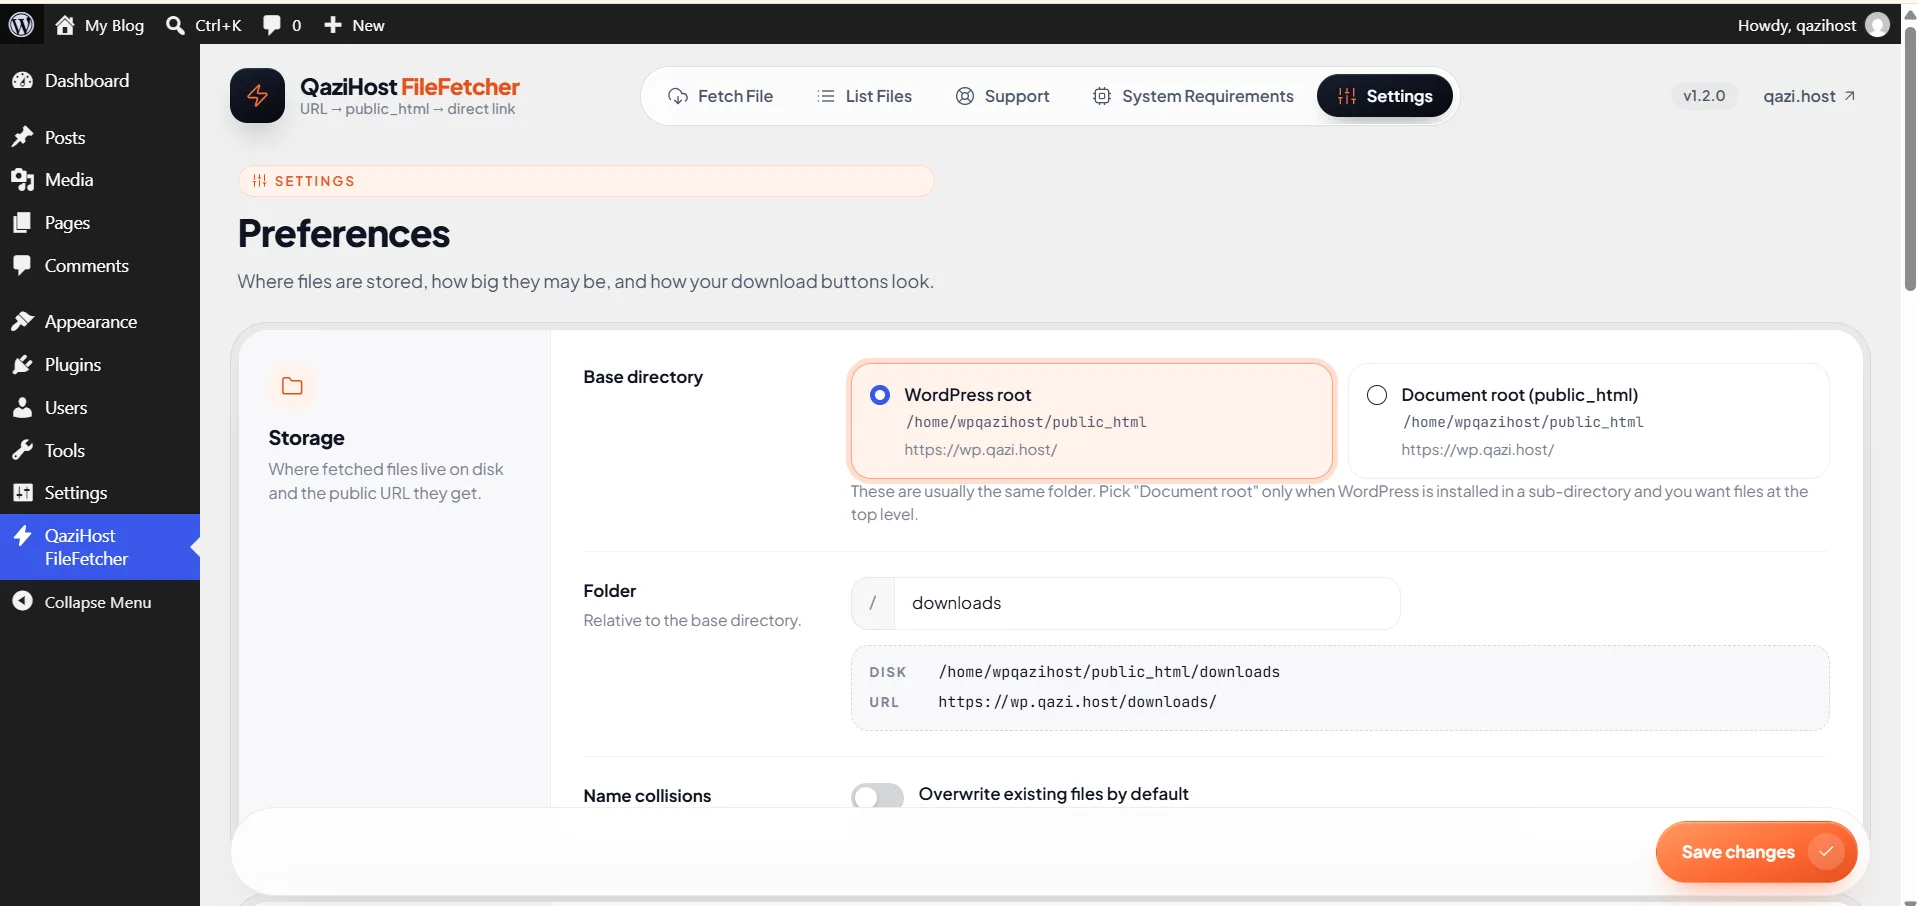1918x906 pixels.
Task: Click the page vertical scrollbar
Action: [x=1910, y=160]
